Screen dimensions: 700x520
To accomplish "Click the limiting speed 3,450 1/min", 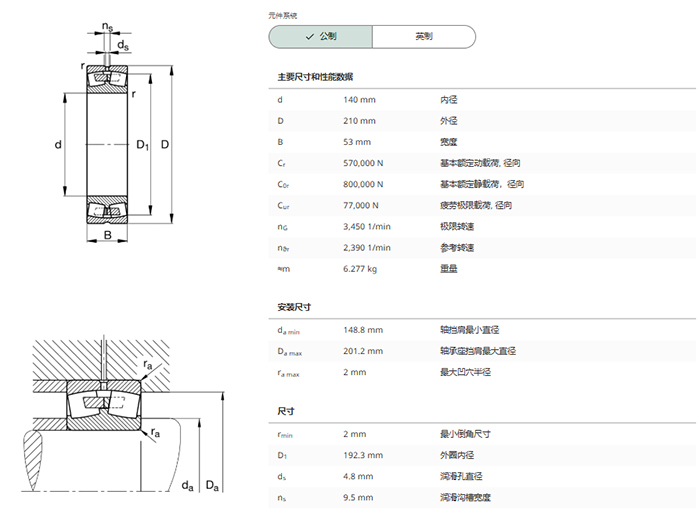I will pos(367,227).
